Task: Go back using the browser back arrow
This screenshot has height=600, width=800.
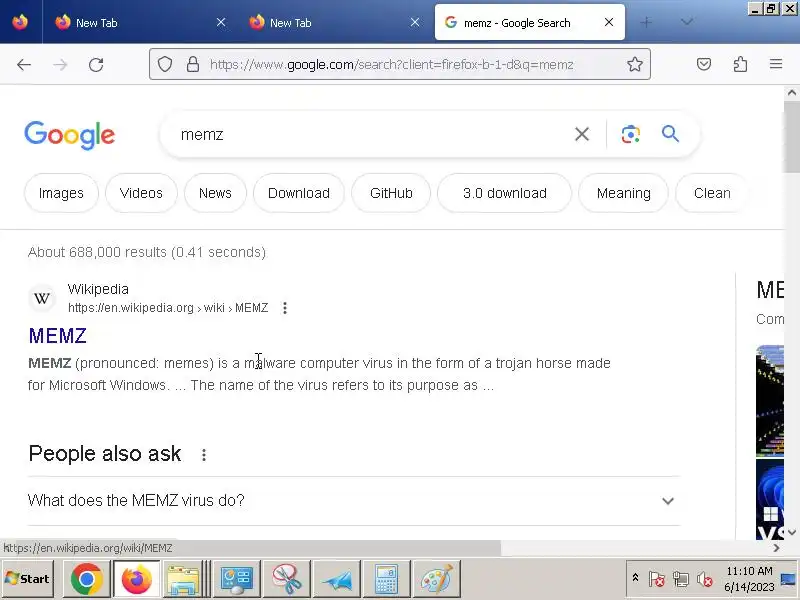Action: coord(24,64)
